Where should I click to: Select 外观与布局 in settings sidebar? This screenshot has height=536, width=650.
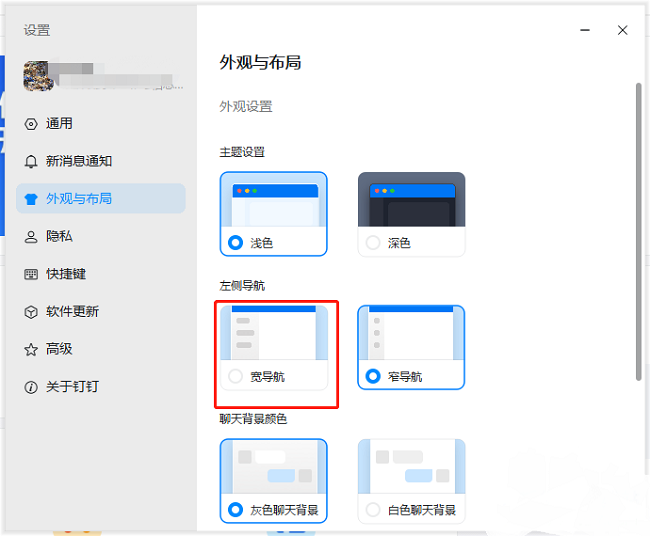[x=101, y=199]
